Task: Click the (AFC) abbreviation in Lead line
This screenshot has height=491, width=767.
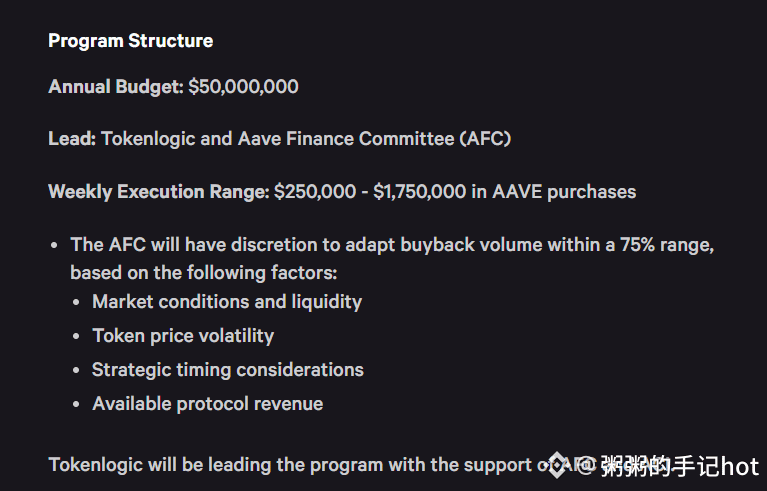Action: pyautogui.click(x=485, y=139)
